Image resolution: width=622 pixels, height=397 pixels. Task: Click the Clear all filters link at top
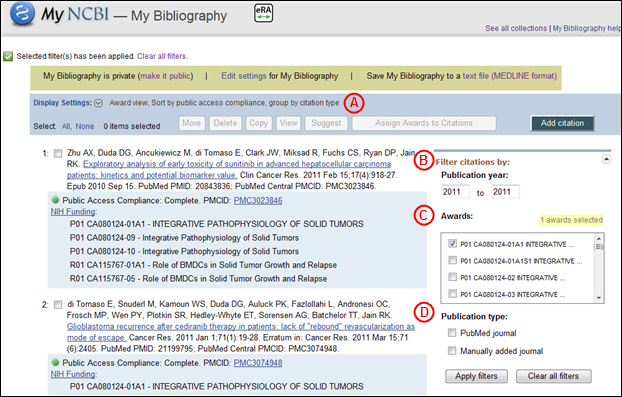162,56
